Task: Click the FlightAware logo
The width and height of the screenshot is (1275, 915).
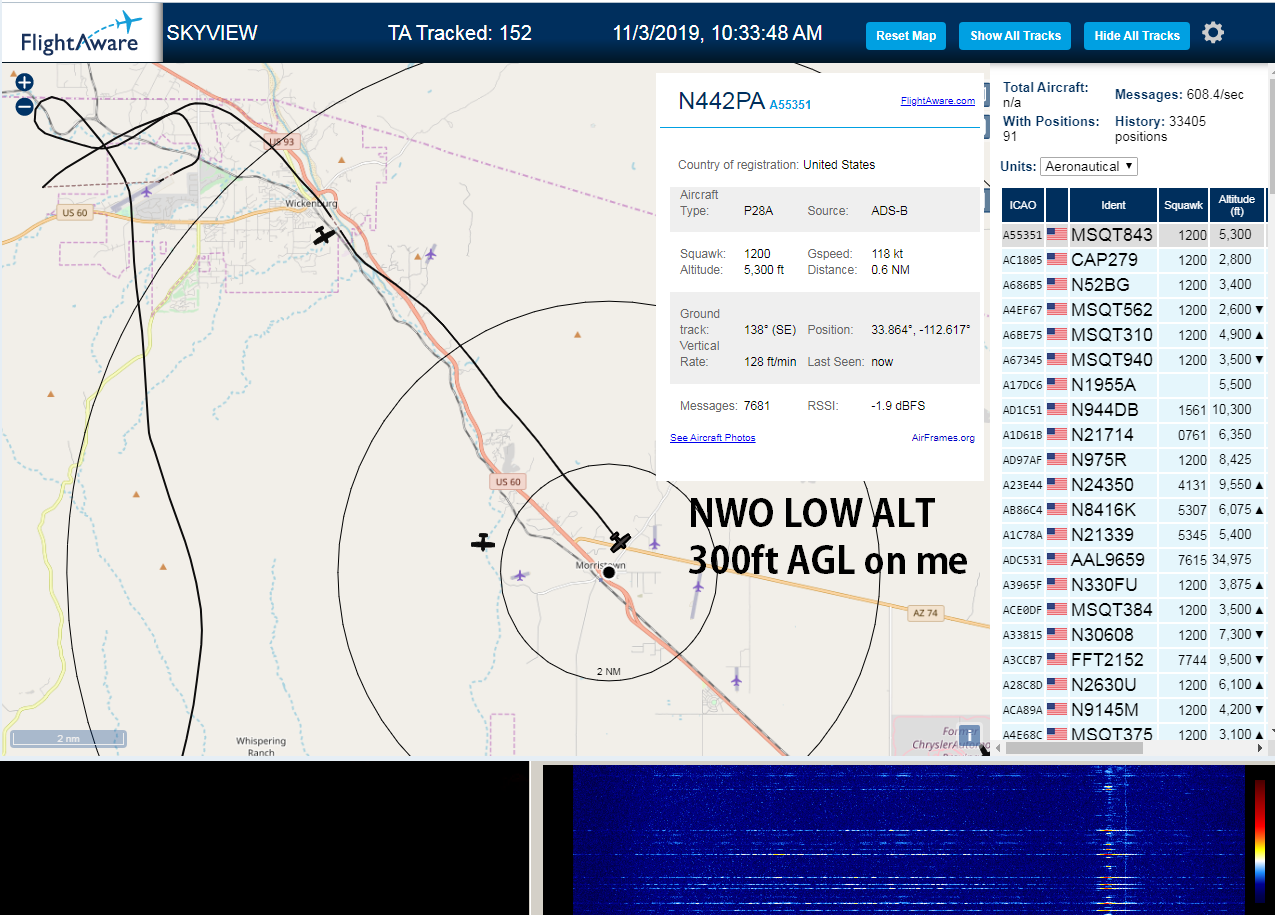Action: 81,33
